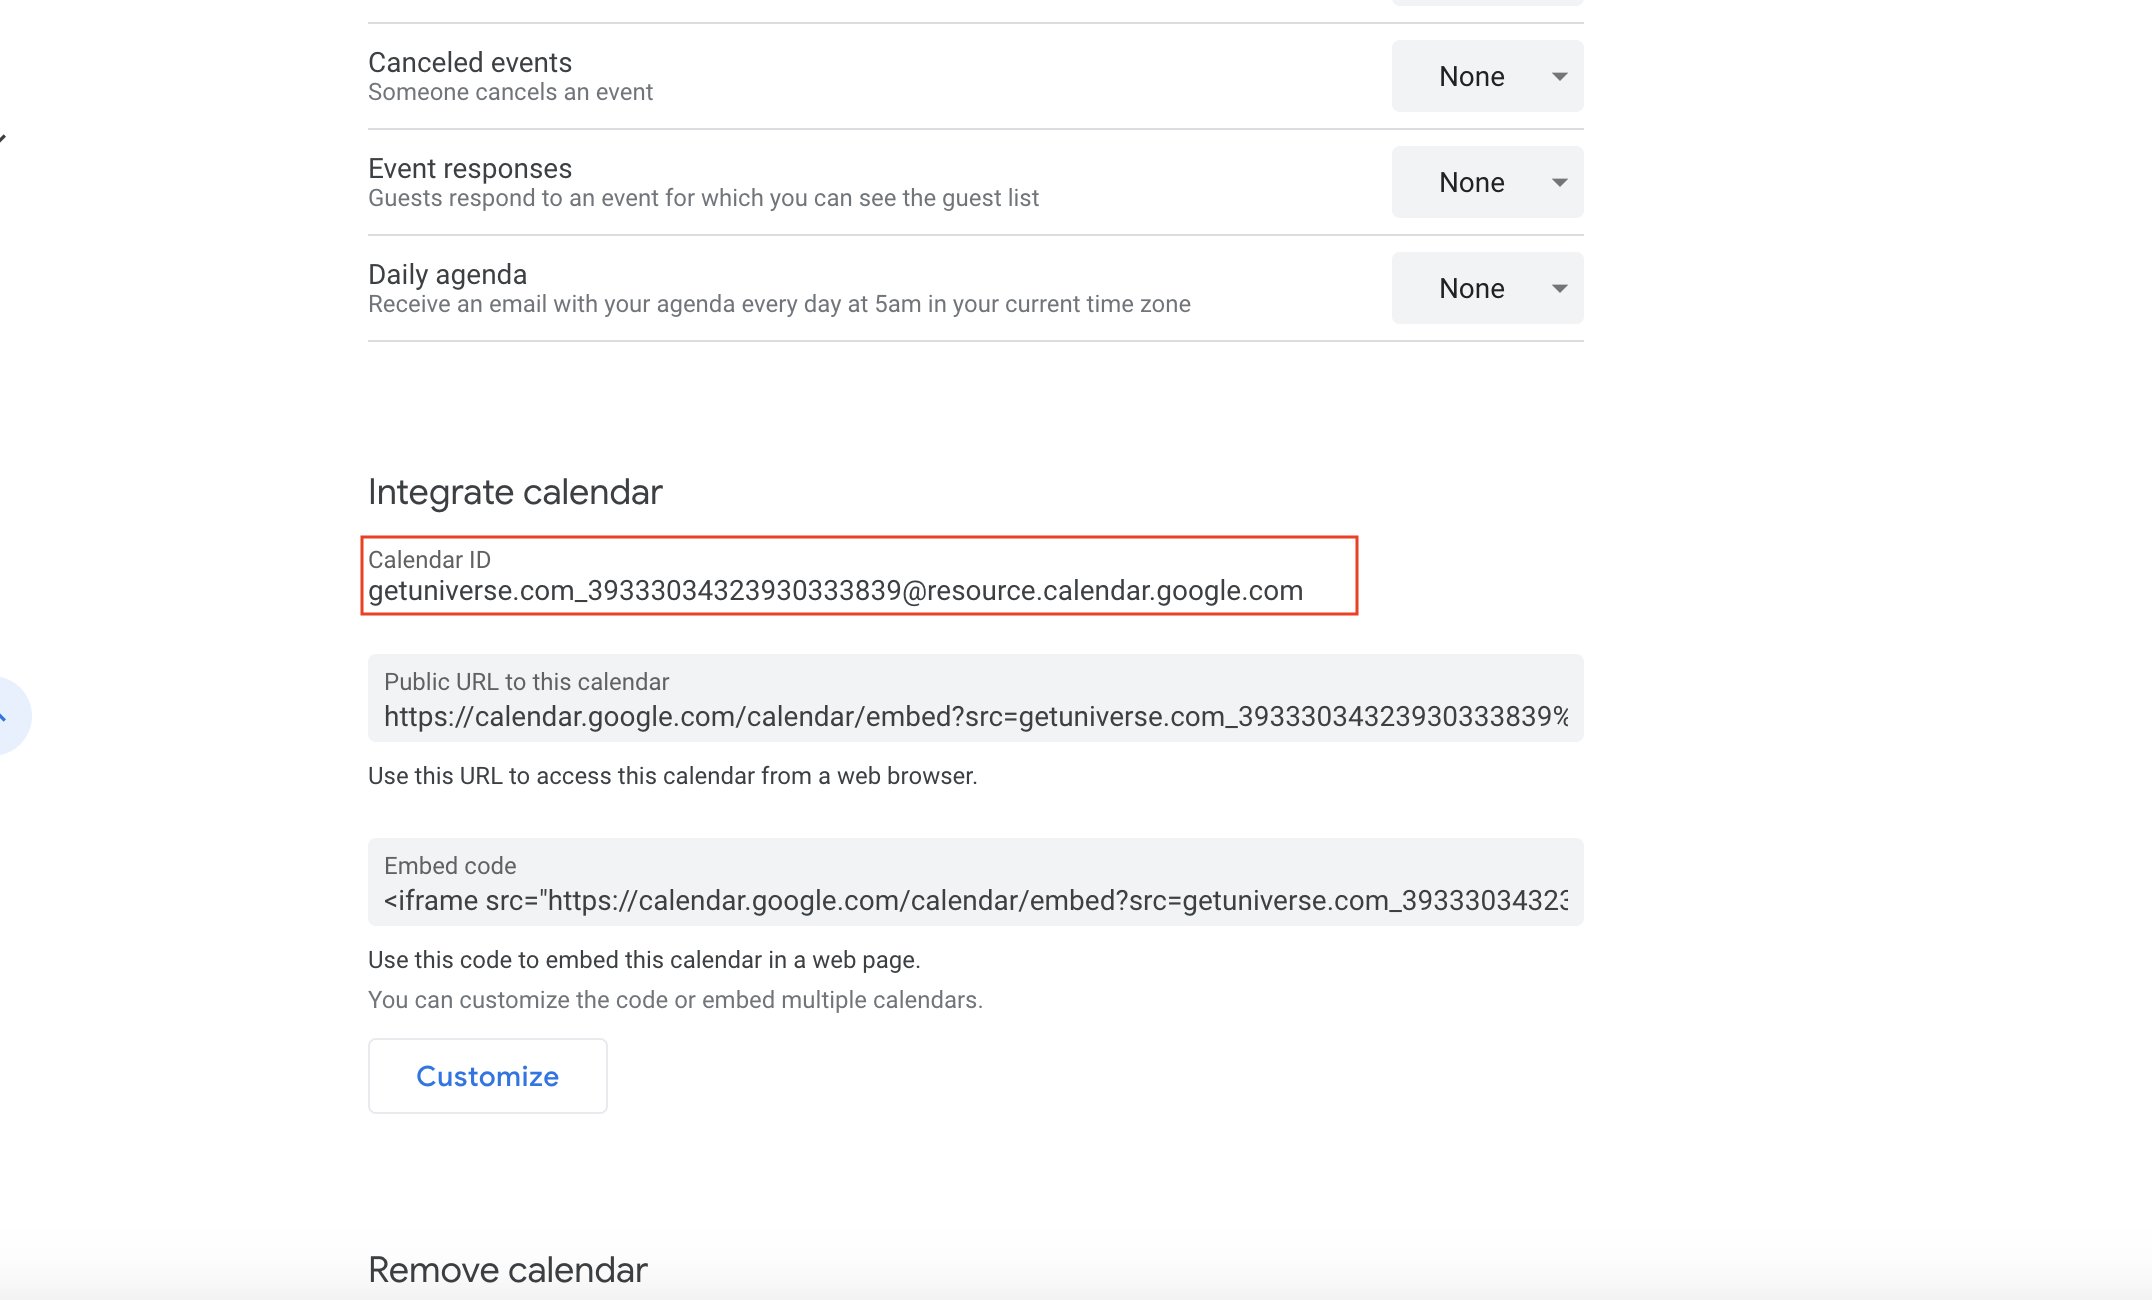Click the 'Calendar ID' label

[x=429, y=560]
